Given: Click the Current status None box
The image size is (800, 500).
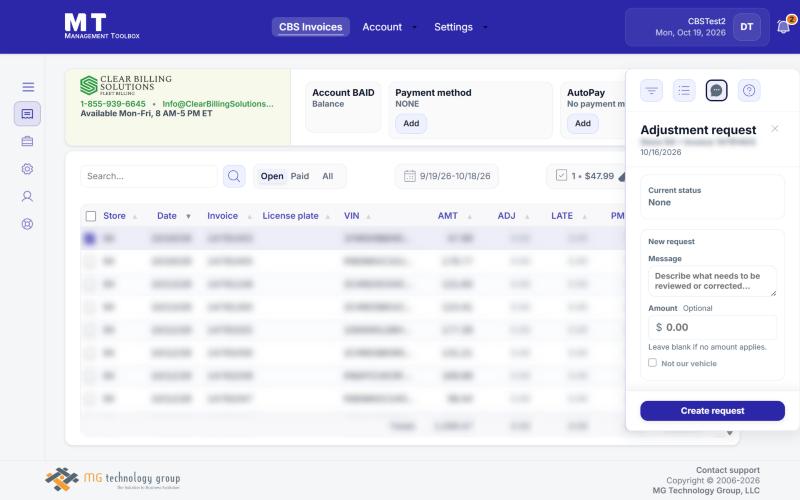Looking at the screenshot, I should click(x=712, y=197).
